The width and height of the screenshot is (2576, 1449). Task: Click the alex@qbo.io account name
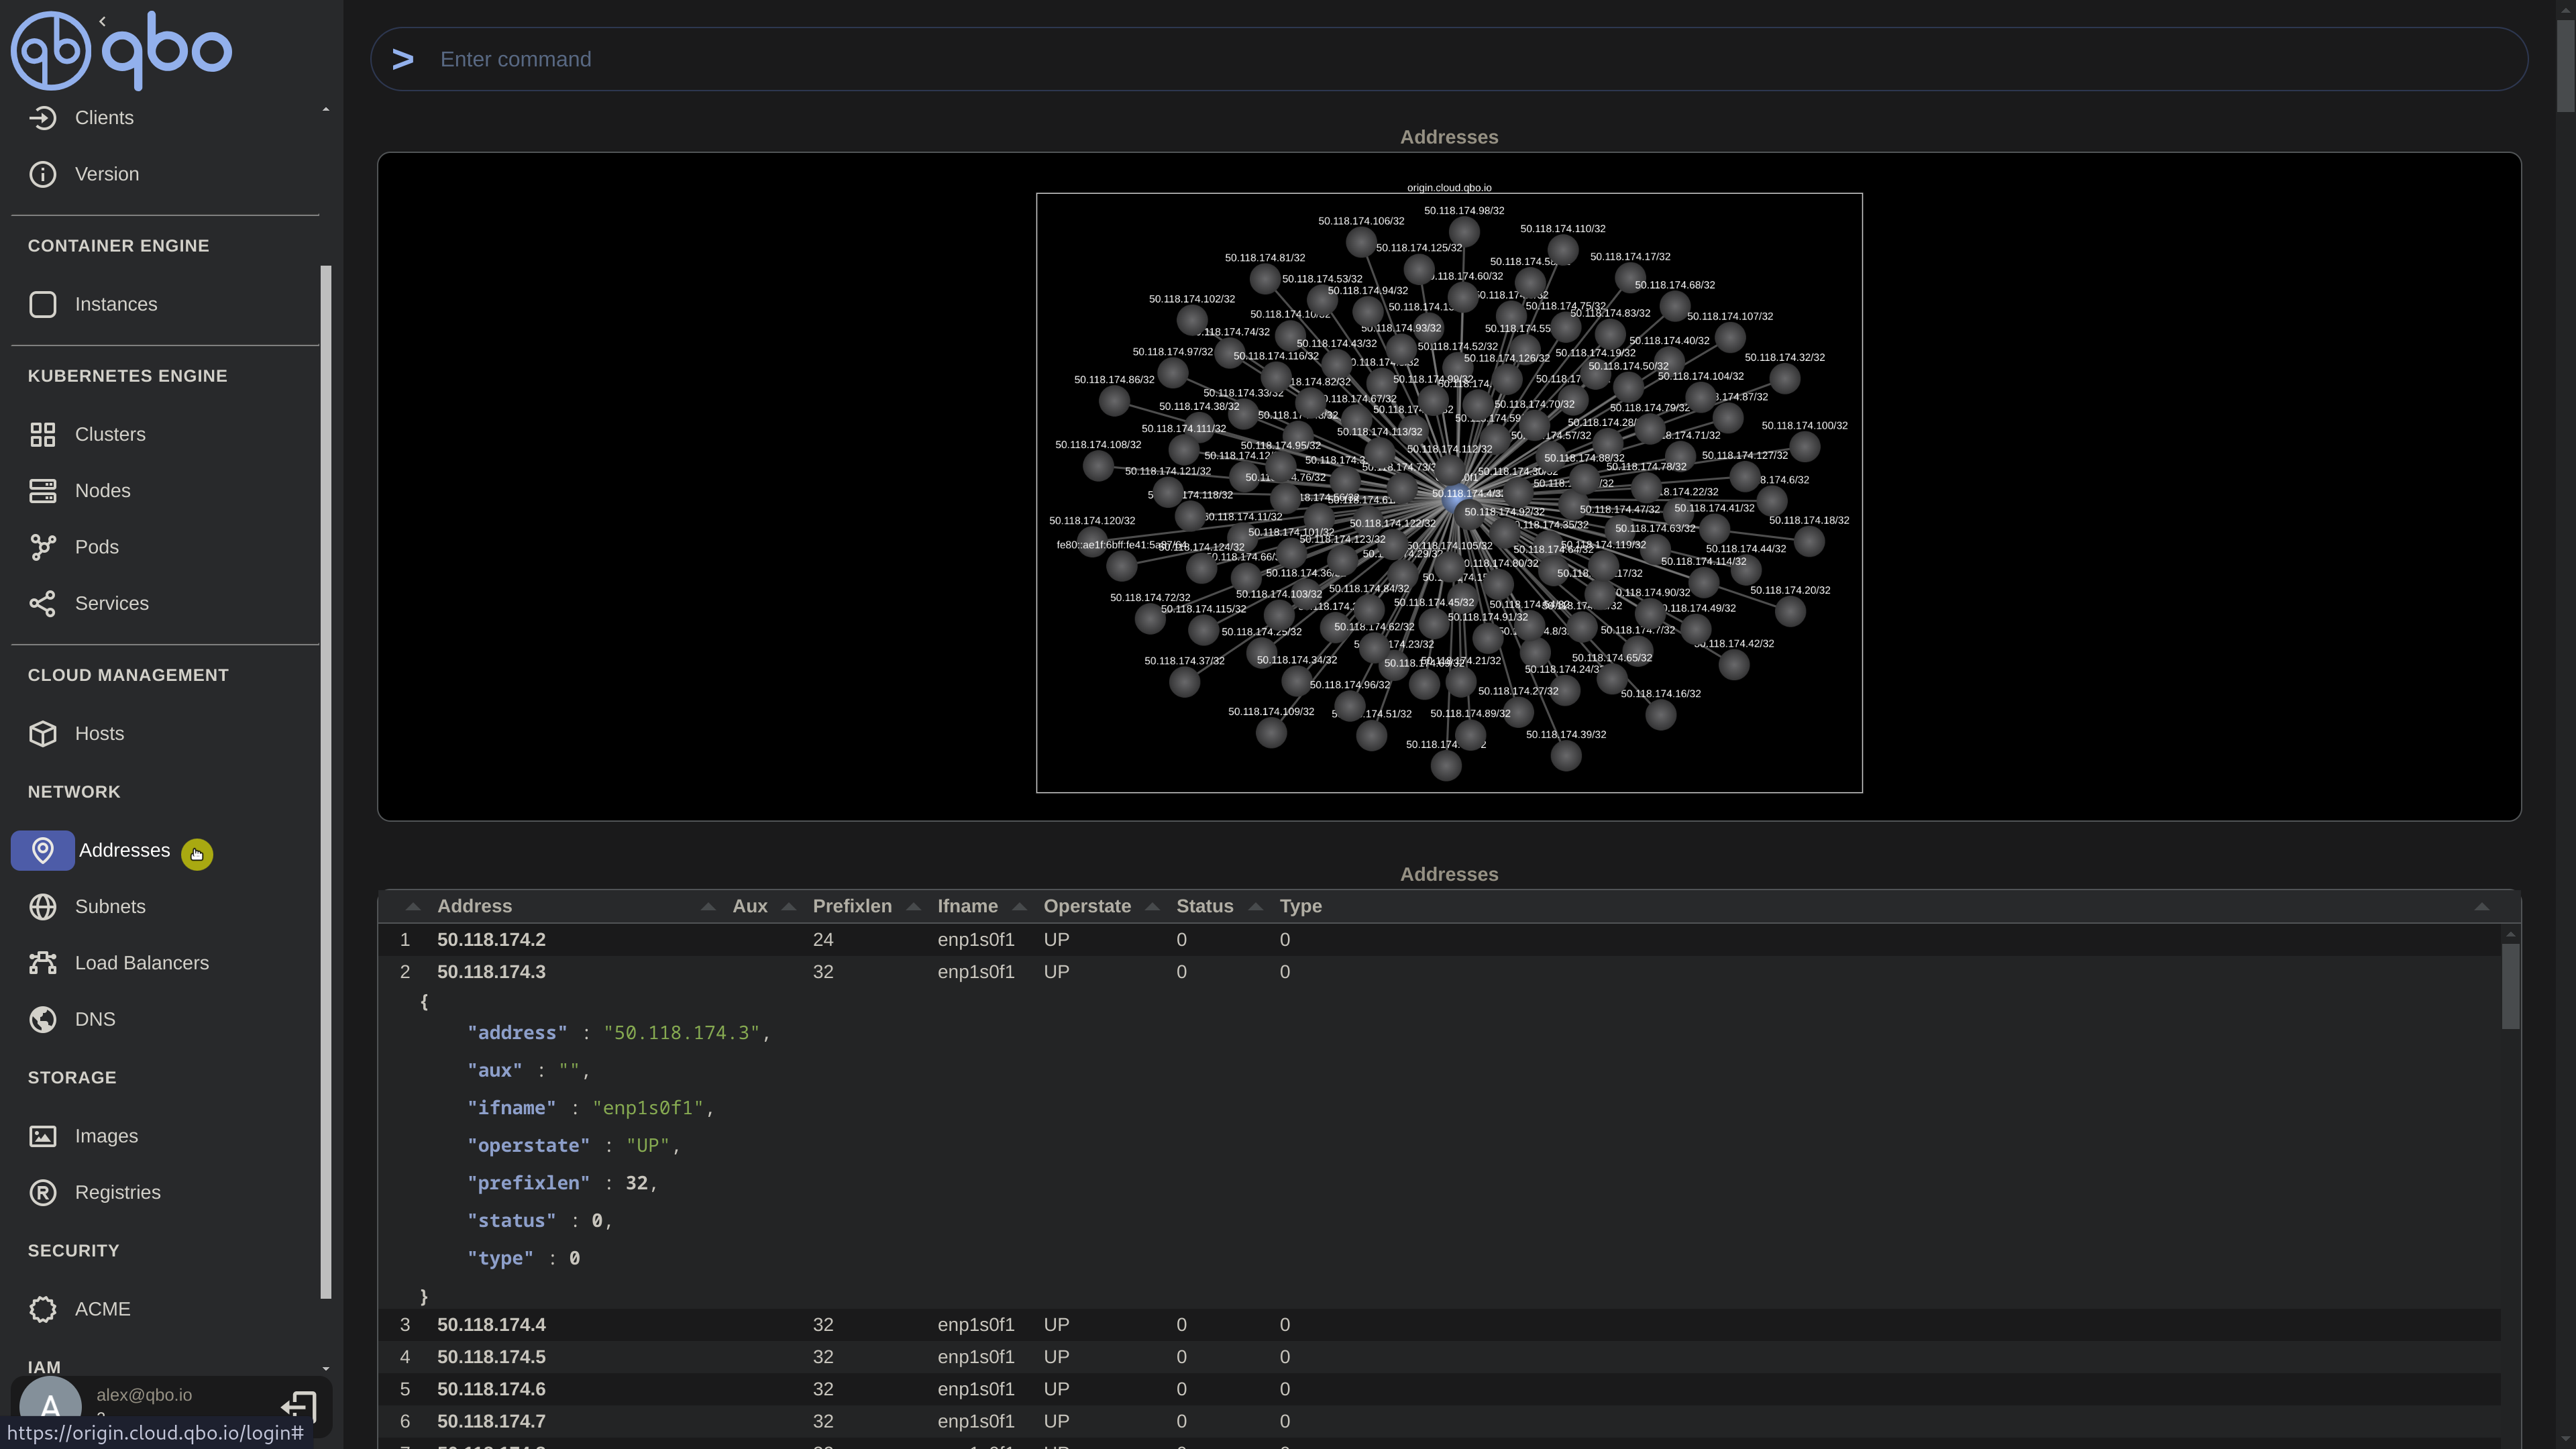pos(144,1395)
